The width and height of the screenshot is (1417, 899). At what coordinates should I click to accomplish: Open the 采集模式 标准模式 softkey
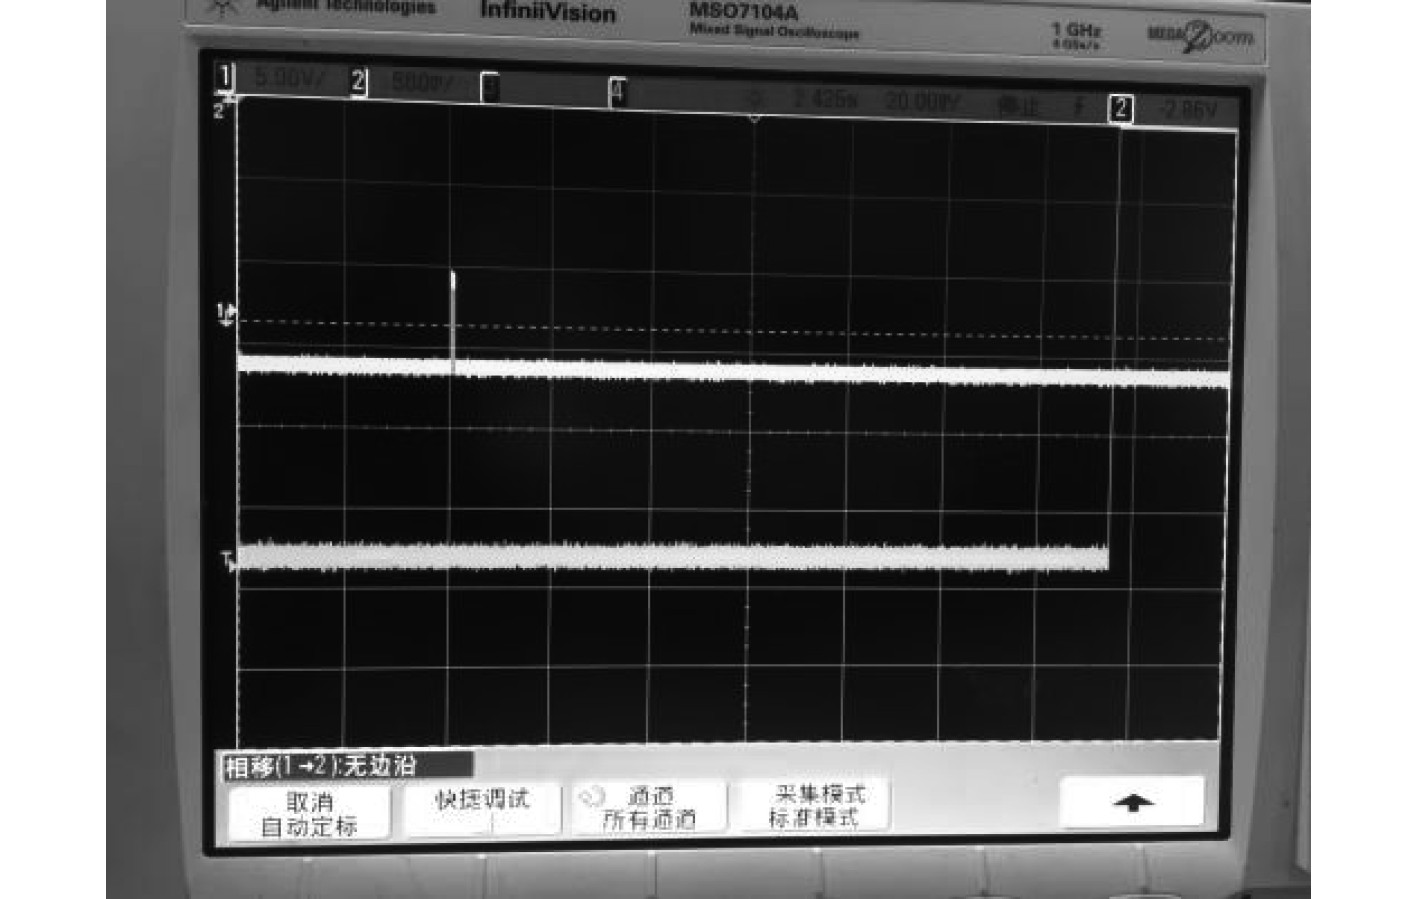816,805
